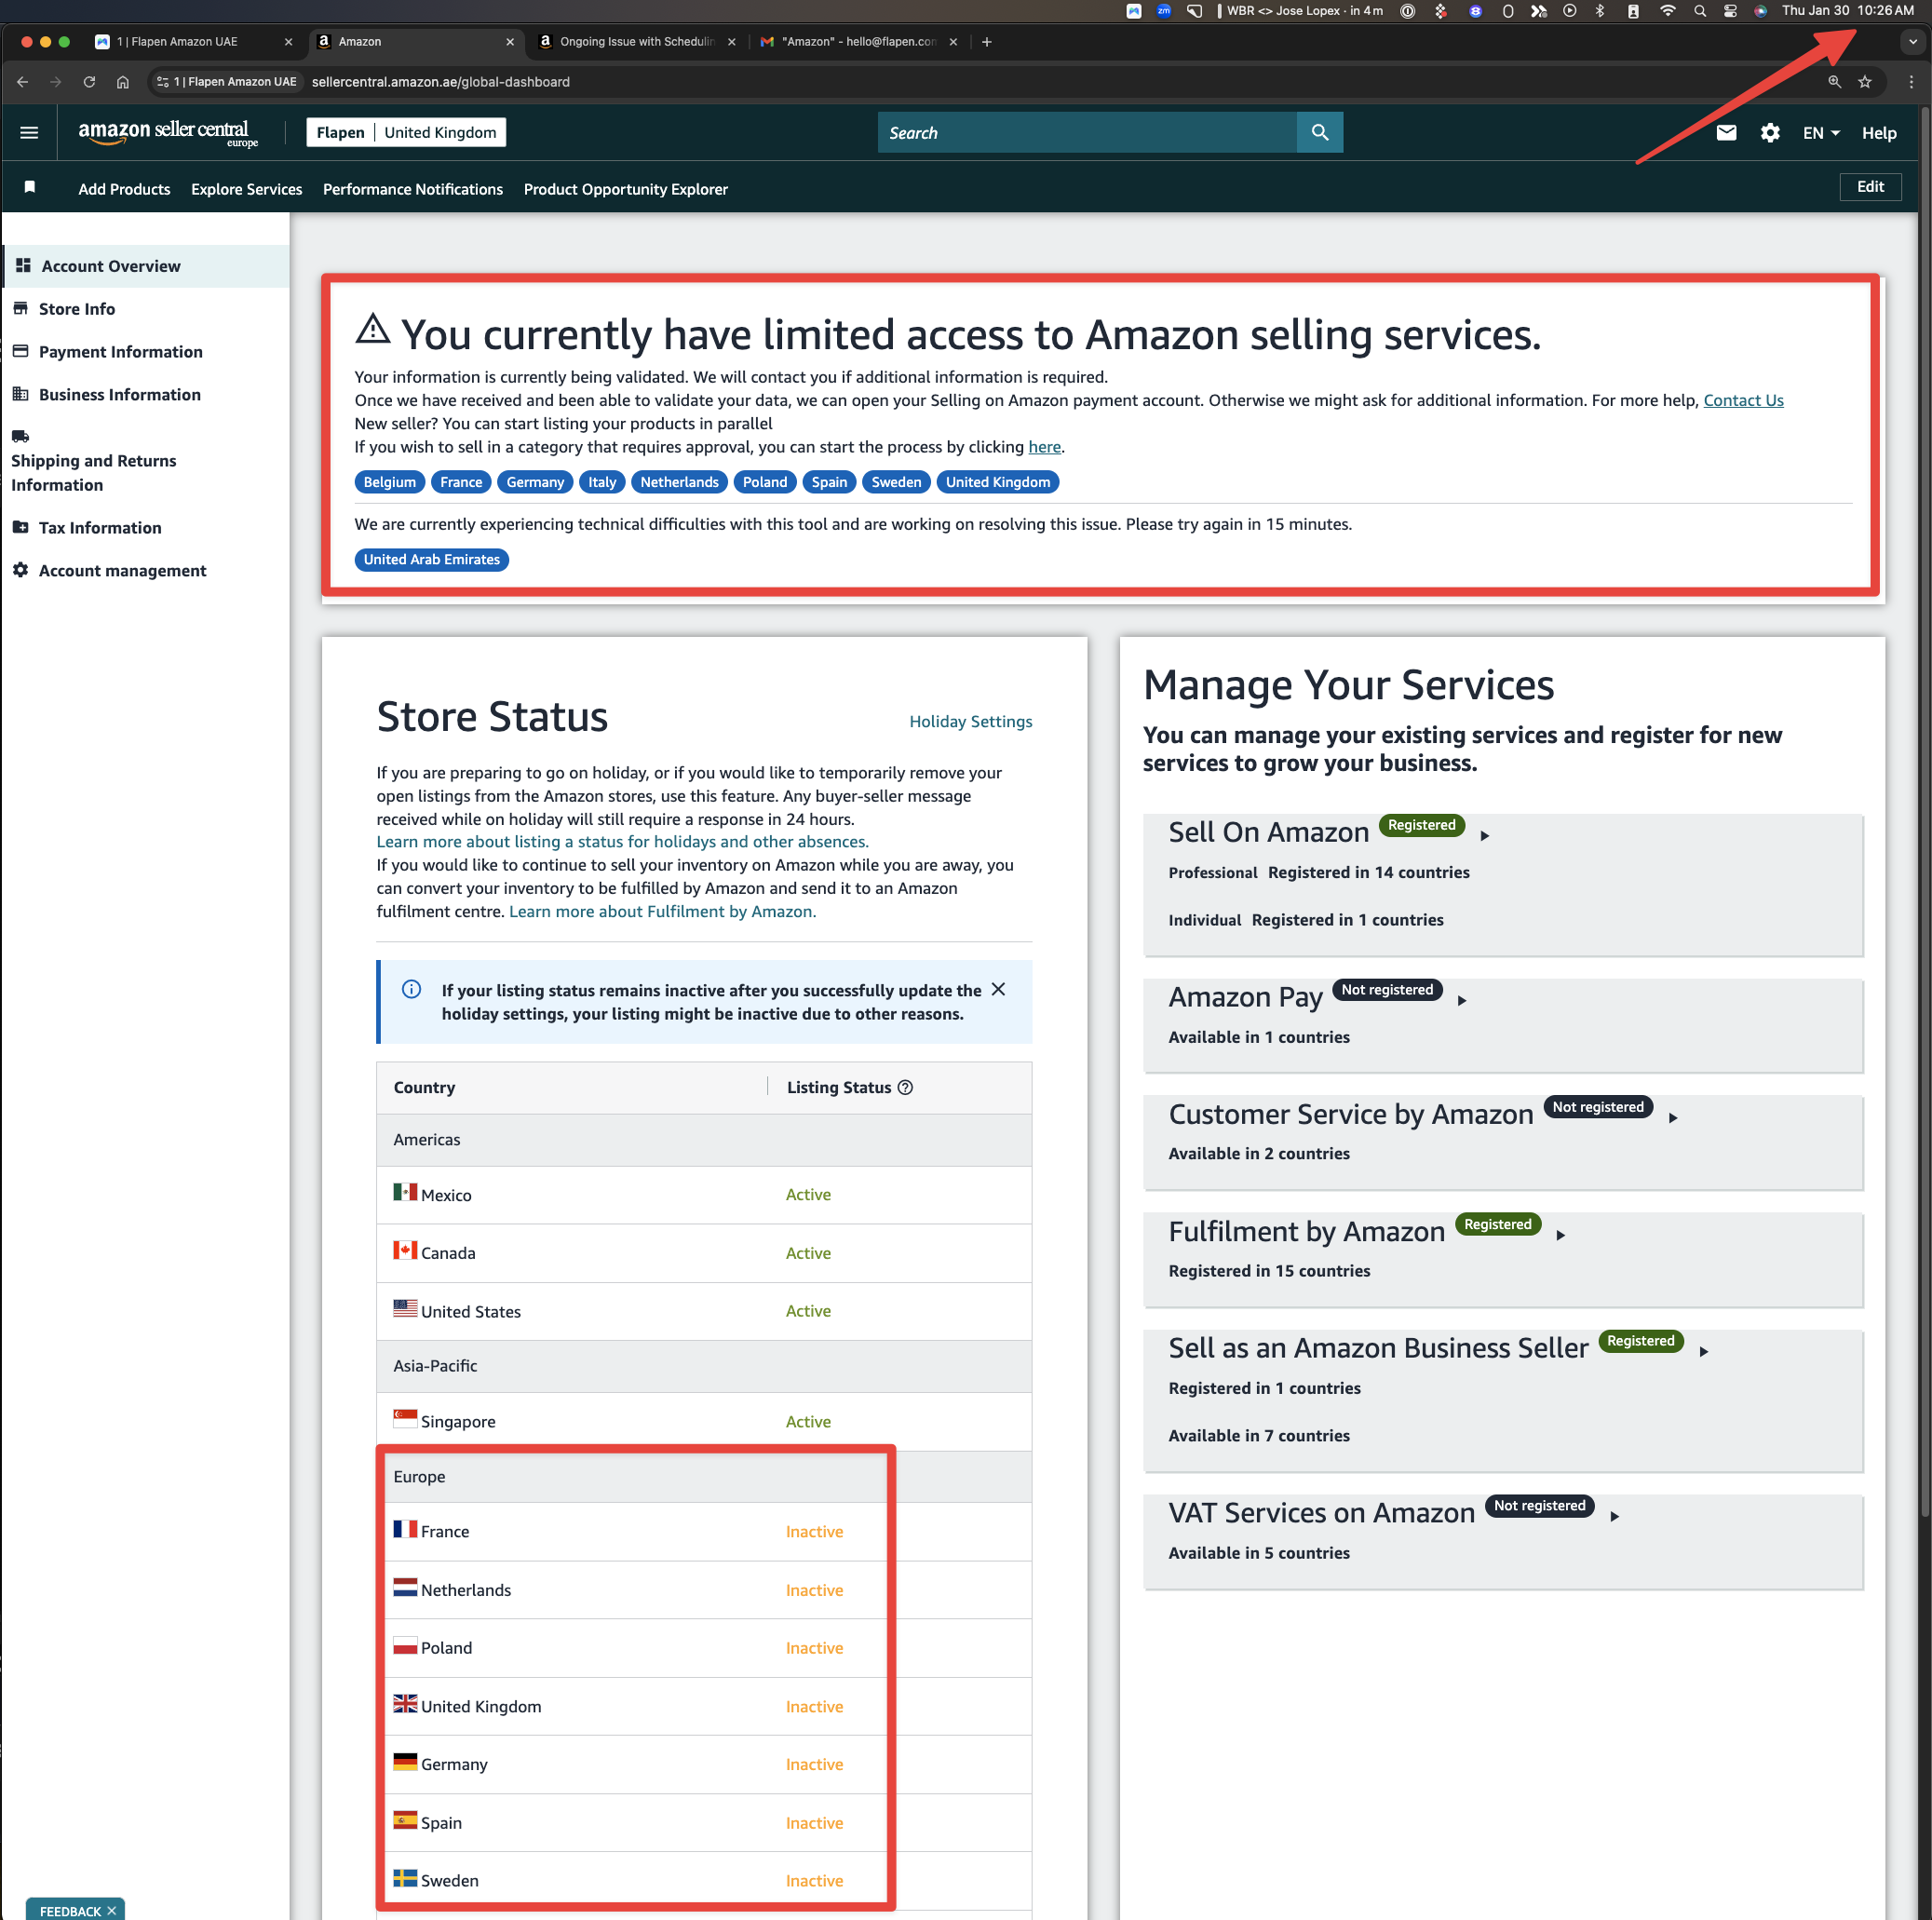Open macOS Control Center icon

pyautogui.click(x=1730, y=11)
